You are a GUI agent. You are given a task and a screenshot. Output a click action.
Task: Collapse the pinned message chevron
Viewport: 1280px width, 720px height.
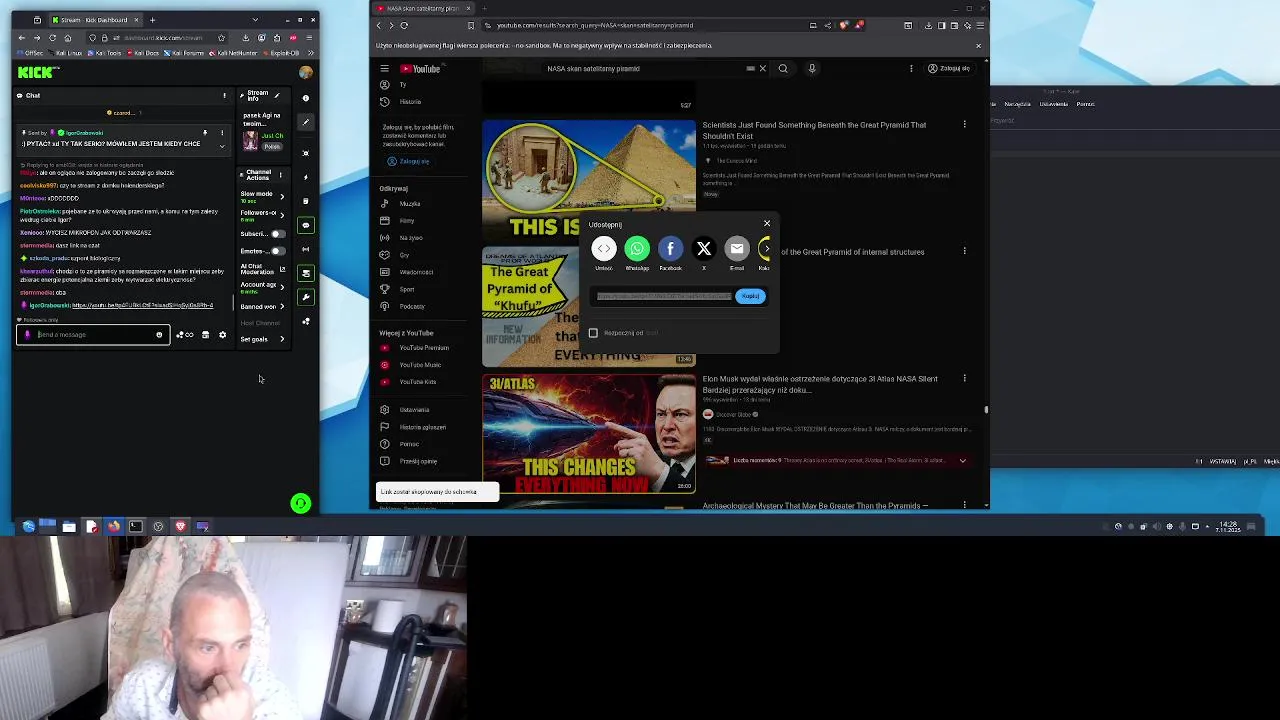tap(222, 147)
